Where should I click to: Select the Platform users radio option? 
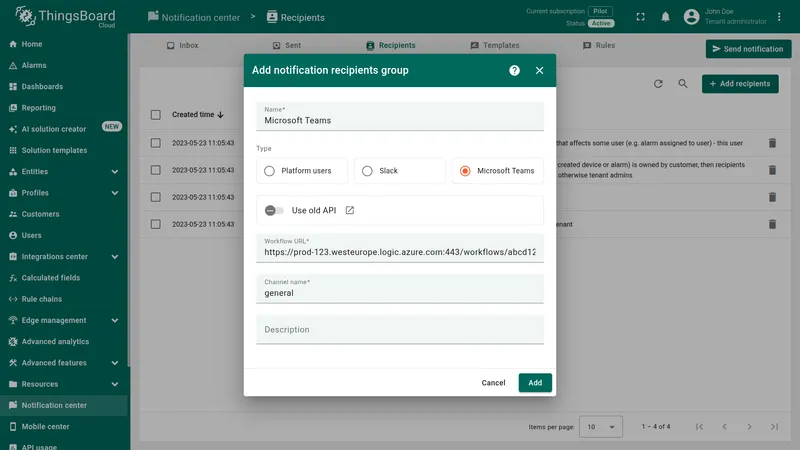[x=302, y=170]
